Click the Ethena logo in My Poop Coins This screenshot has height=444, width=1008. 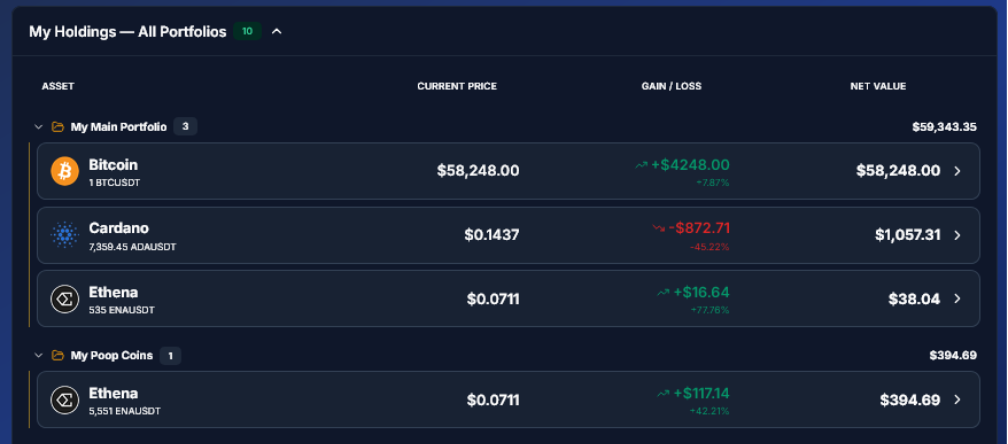pyautogui.click(x=65, y=400)
